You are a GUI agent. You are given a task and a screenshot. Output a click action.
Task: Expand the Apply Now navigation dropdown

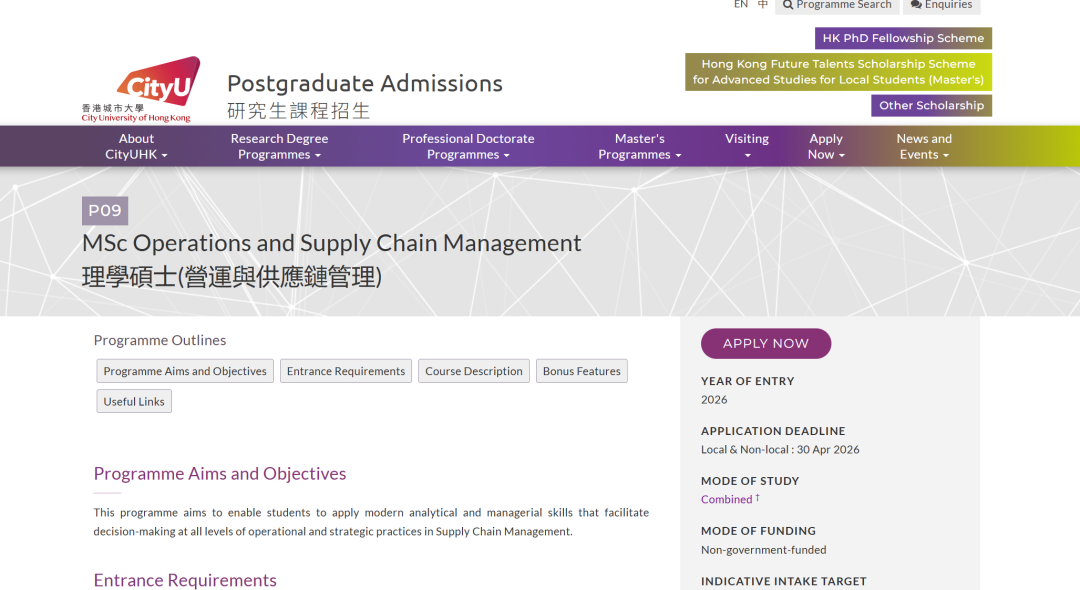pos(826,146)
